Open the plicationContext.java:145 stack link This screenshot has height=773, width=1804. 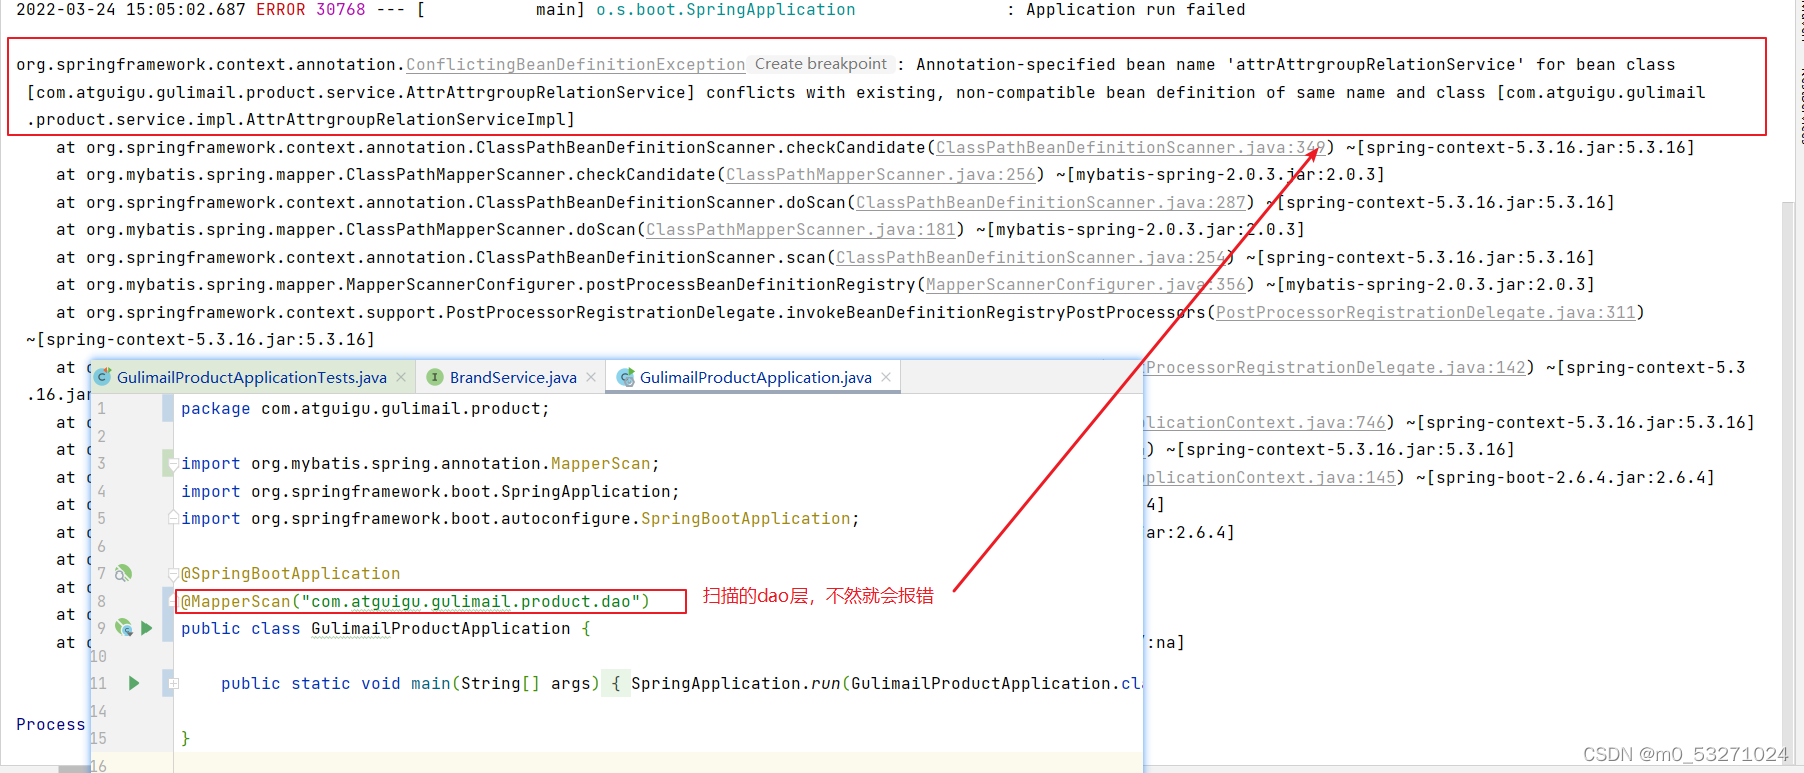[x=1270, y=478]
